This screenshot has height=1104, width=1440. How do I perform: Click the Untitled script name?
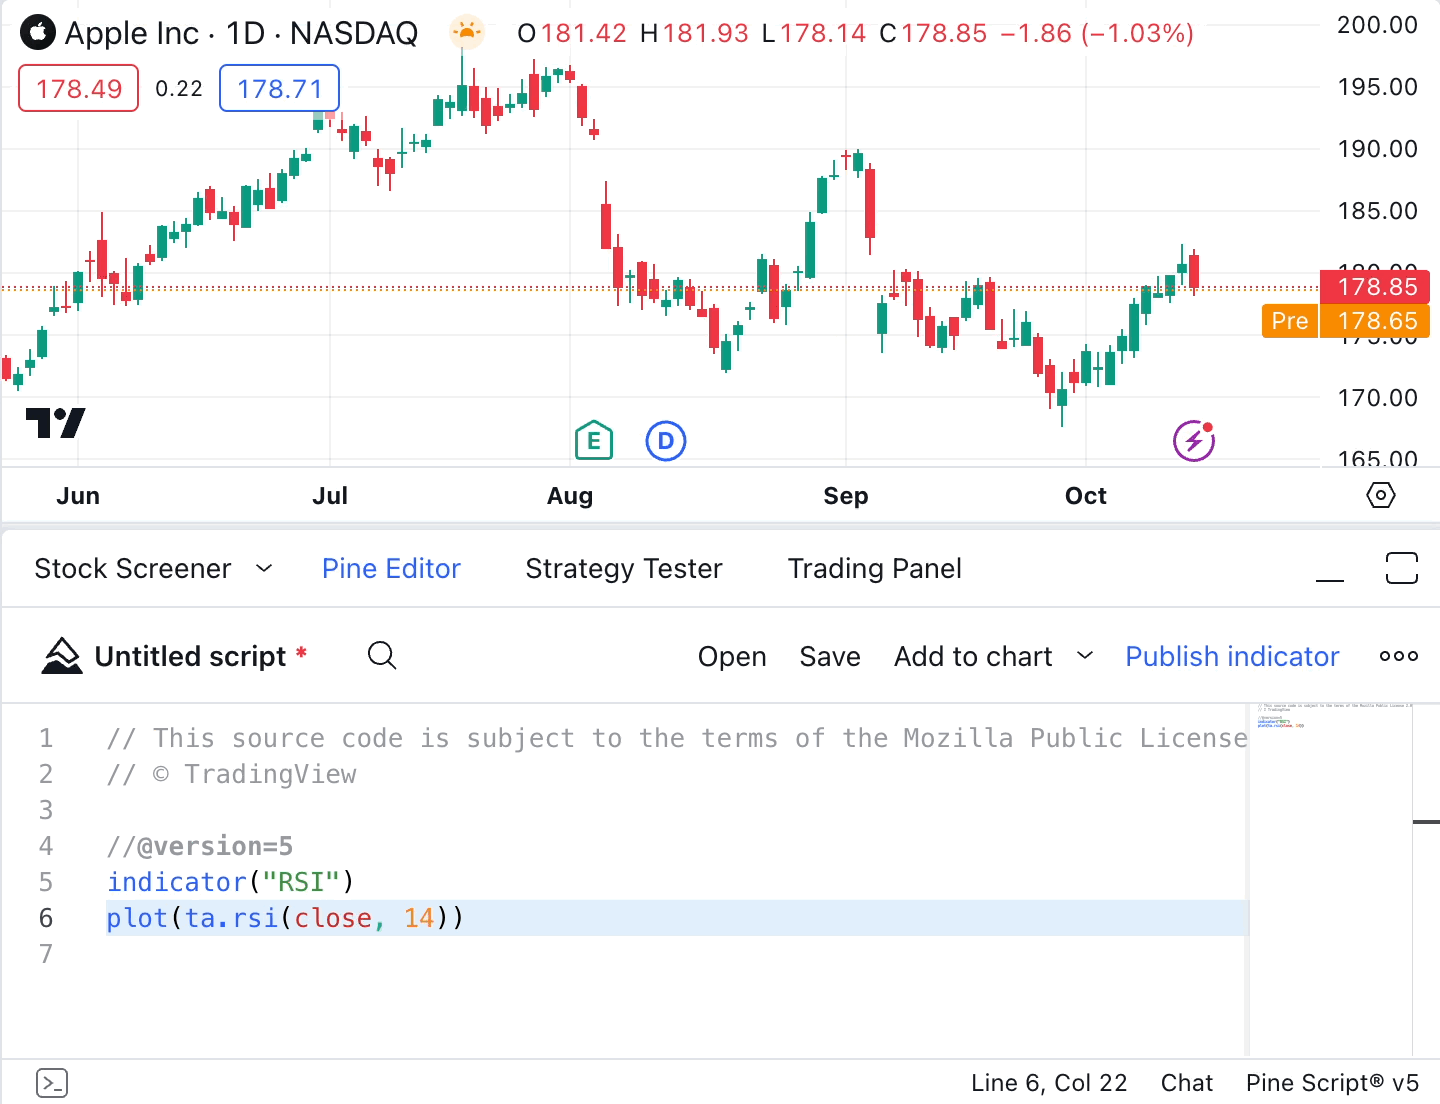190,656
